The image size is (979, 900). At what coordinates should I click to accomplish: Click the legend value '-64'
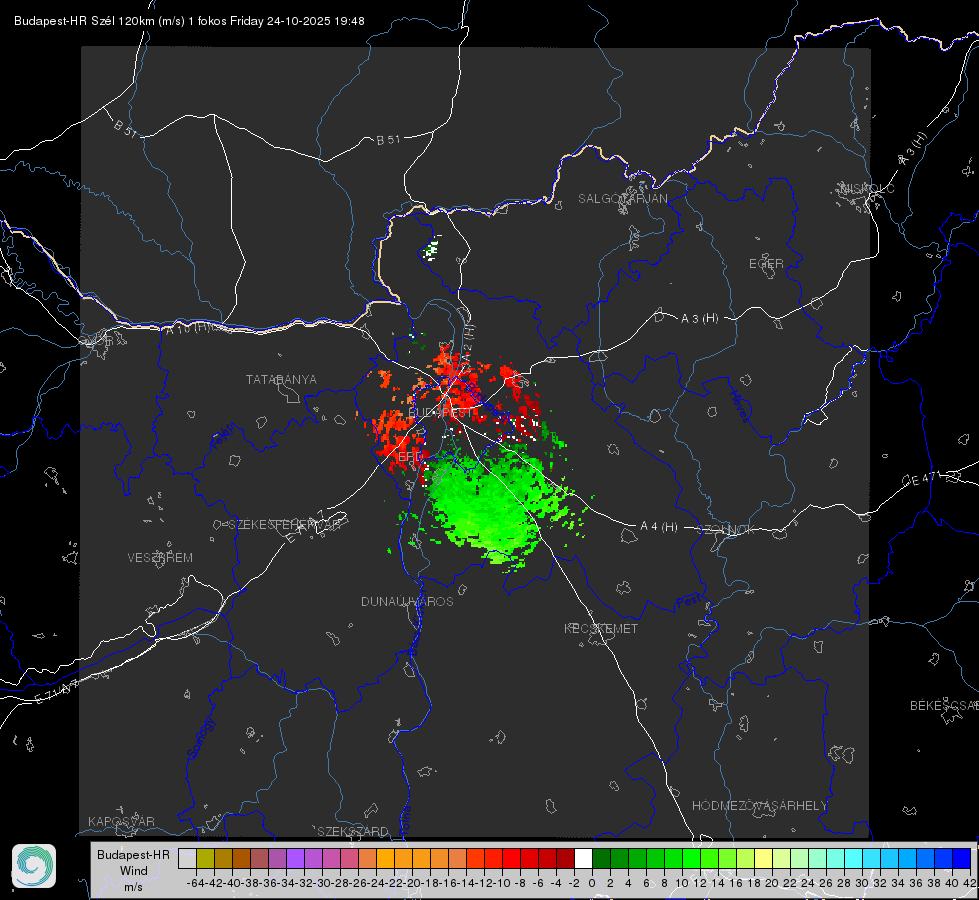point(195,883)
